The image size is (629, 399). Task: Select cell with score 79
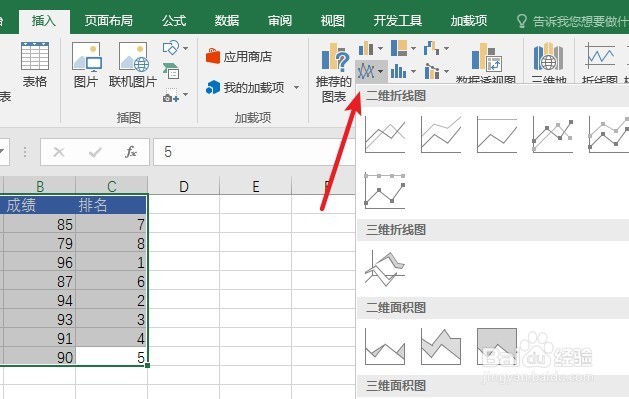click(x=39, y=243)
